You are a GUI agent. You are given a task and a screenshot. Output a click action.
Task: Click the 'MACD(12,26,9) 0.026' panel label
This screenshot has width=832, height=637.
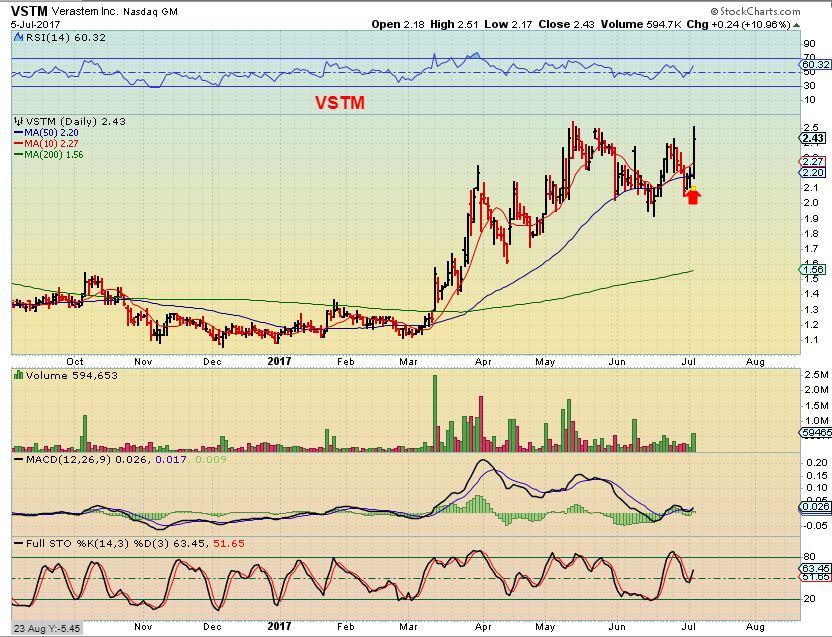tap(86, 459)
